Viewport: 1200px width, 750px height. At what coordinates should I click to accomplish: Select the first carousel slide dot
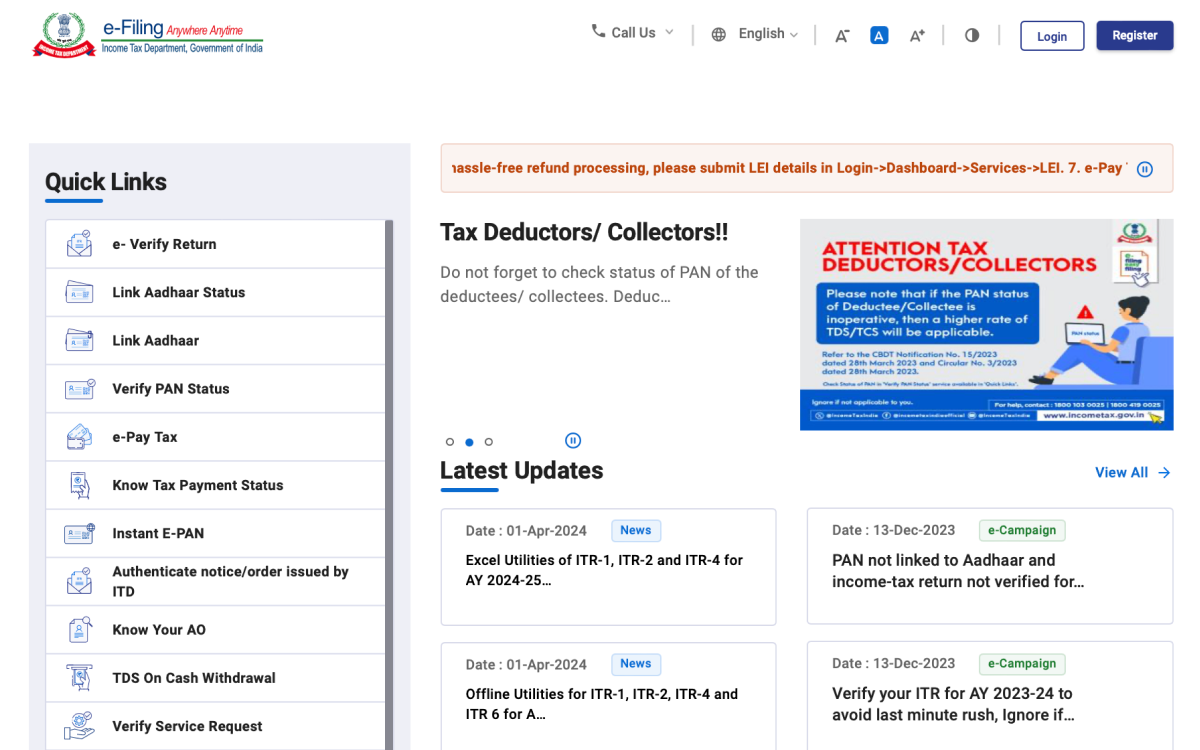(450, 442)
